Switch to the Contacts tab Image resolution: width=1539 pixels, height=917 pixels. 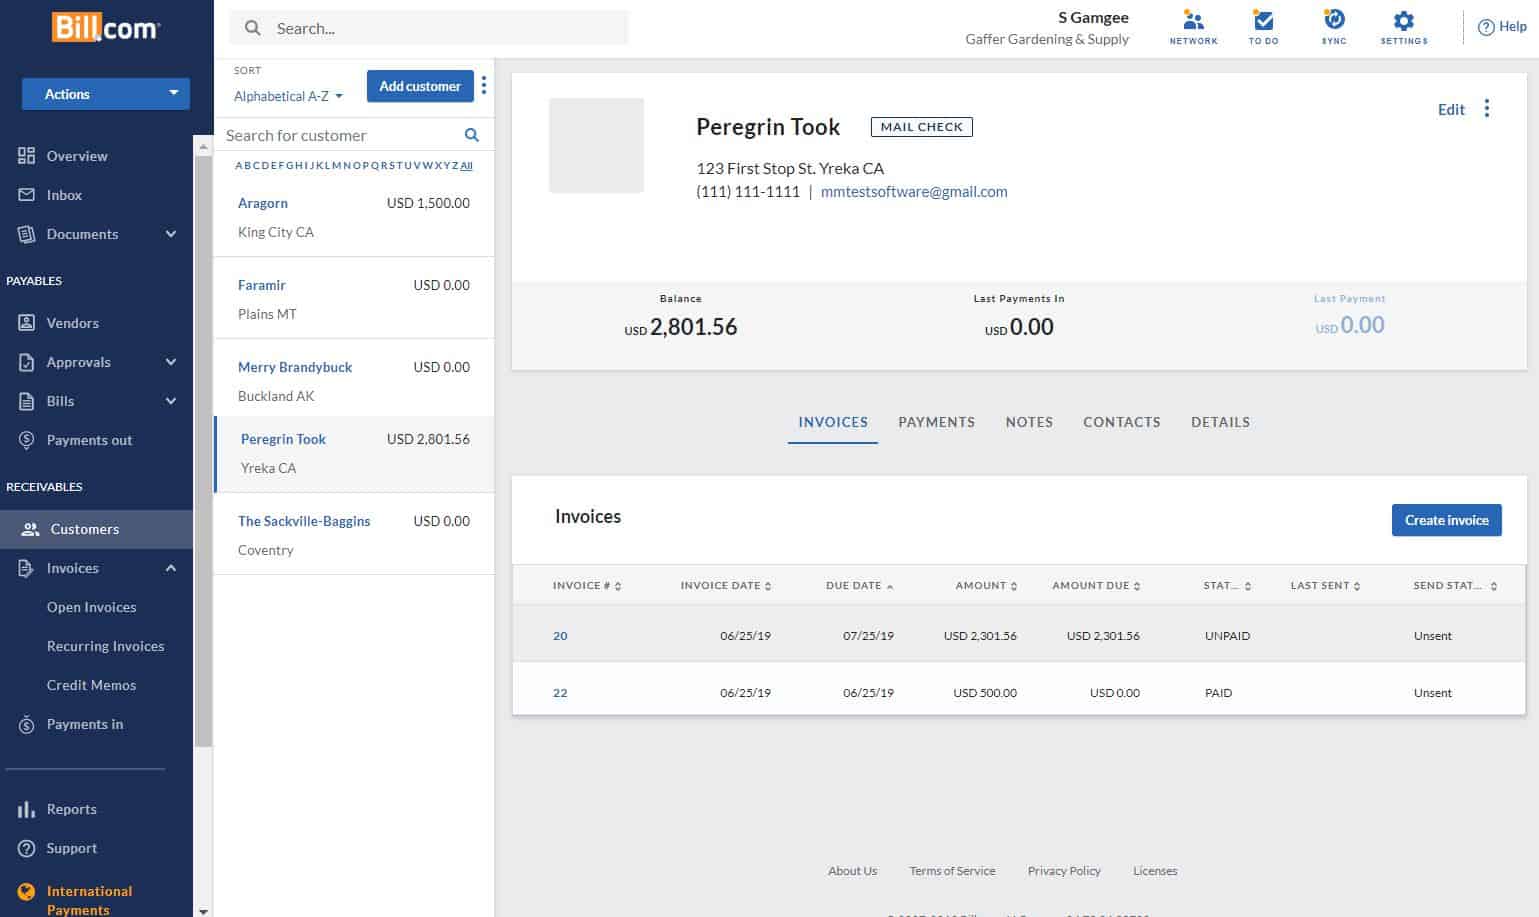(x=1121, y=422)
